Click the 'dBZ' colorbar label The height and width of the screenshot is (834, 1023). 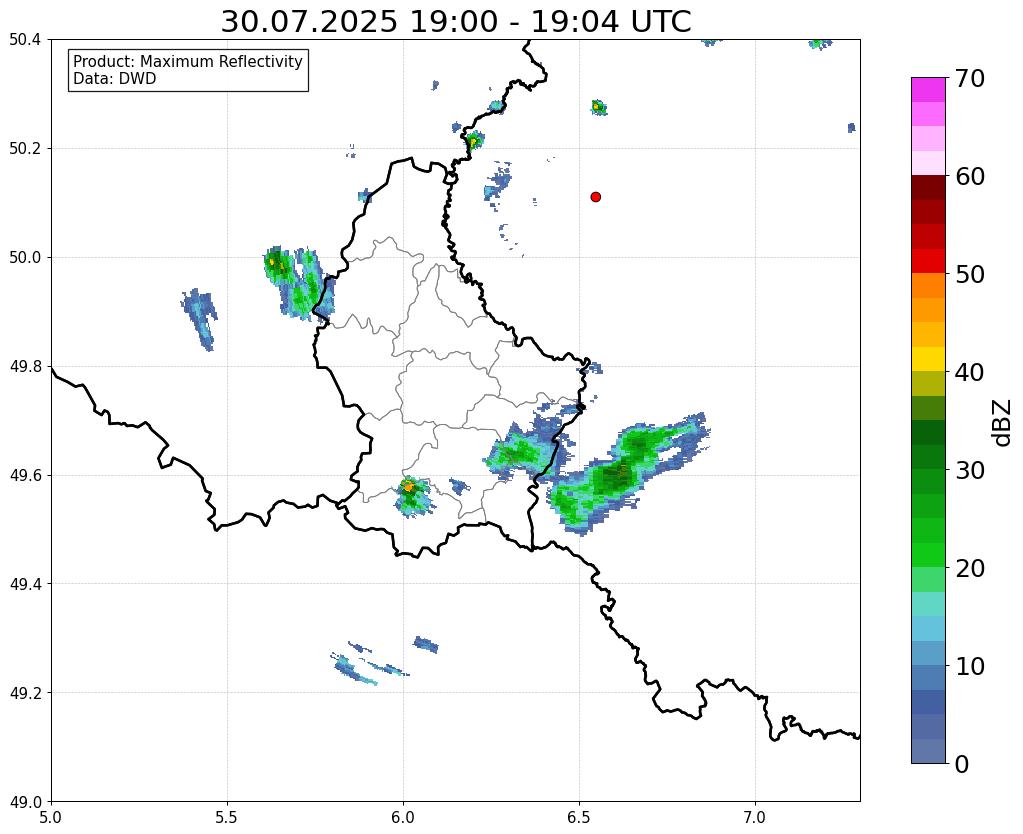(x=1002, y=422)
